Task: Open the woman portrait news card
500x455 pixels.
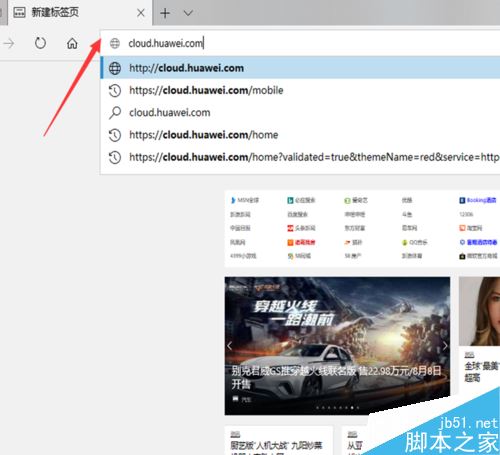Action: point(479,311)
